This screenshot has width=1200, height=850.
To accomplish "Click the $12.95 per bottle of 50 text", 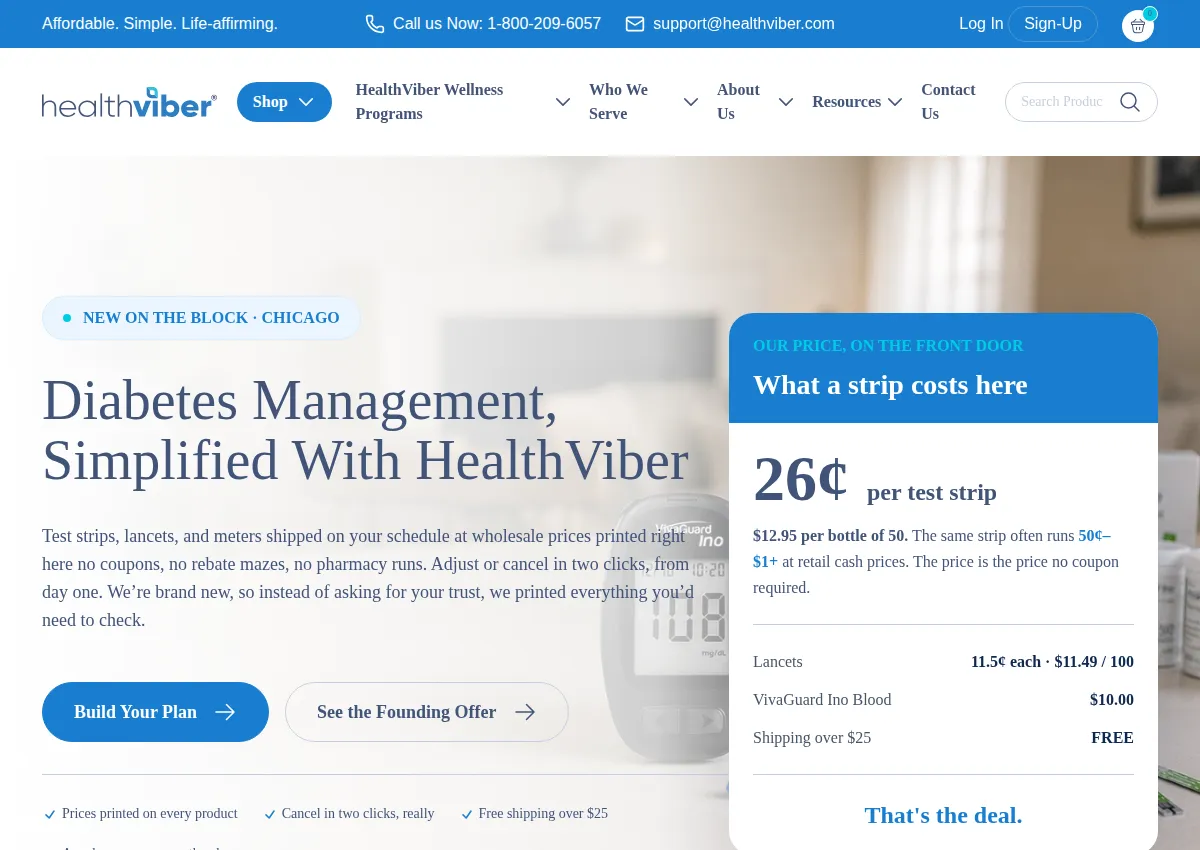I will point(830,536).
